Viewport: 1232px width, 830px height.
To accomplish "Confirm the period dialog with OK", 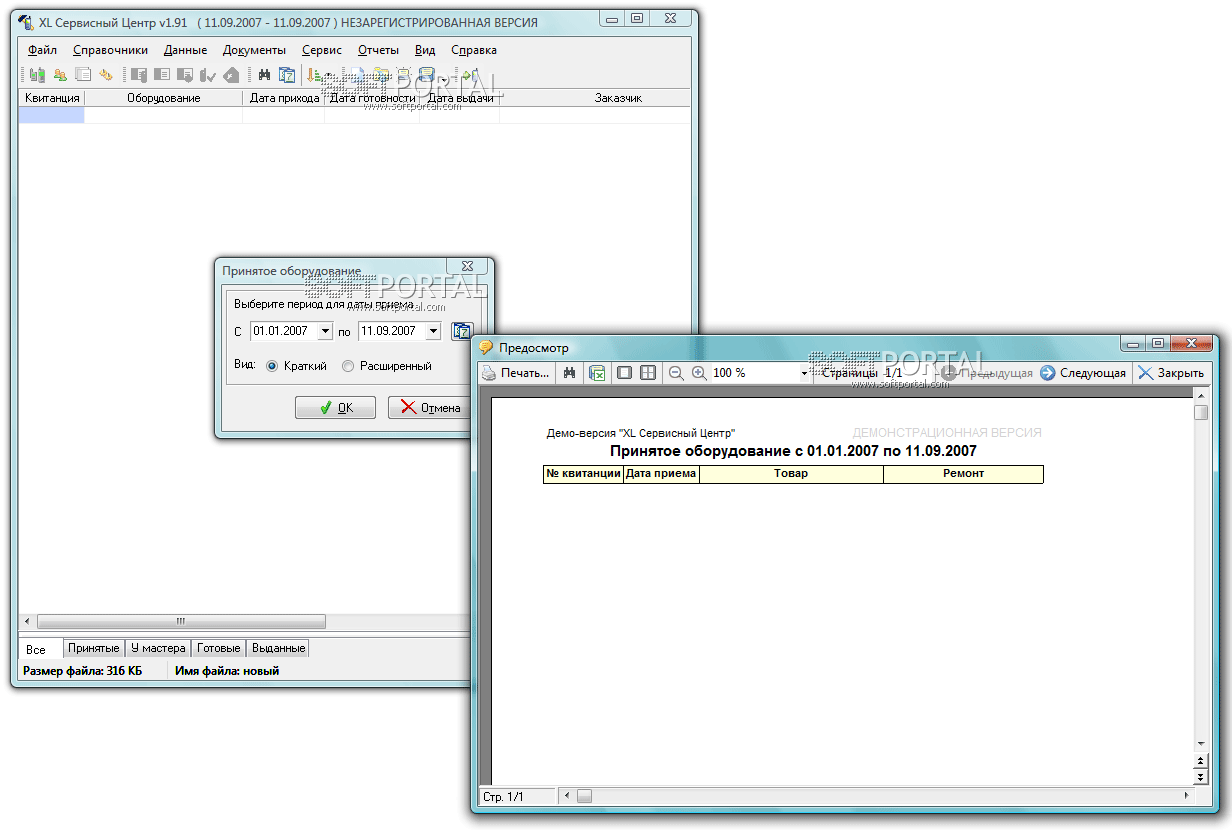I will click(x=335, y=407).
